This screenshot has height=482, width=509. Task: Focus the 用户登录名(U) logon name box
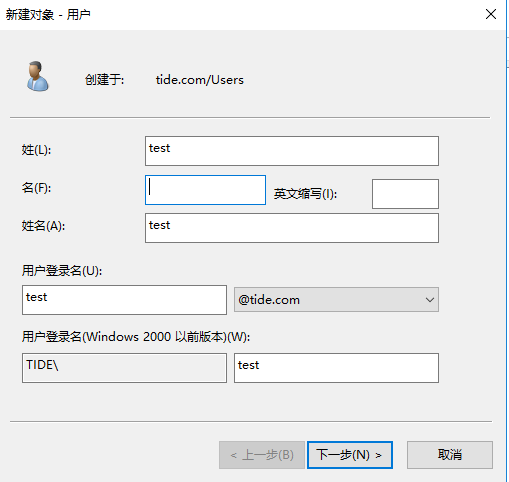pyautogui.click(x=124, y=300)
